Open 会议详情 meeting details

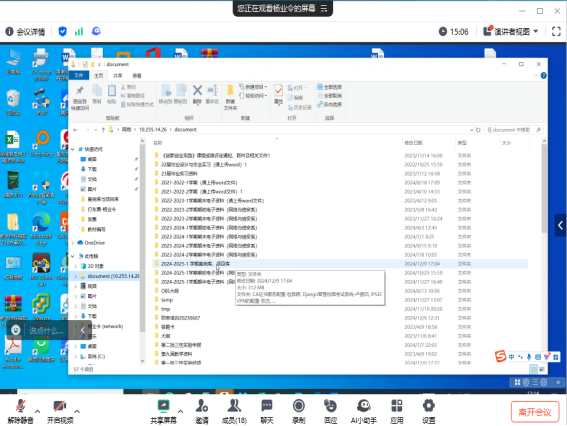[x=25, y=32]
